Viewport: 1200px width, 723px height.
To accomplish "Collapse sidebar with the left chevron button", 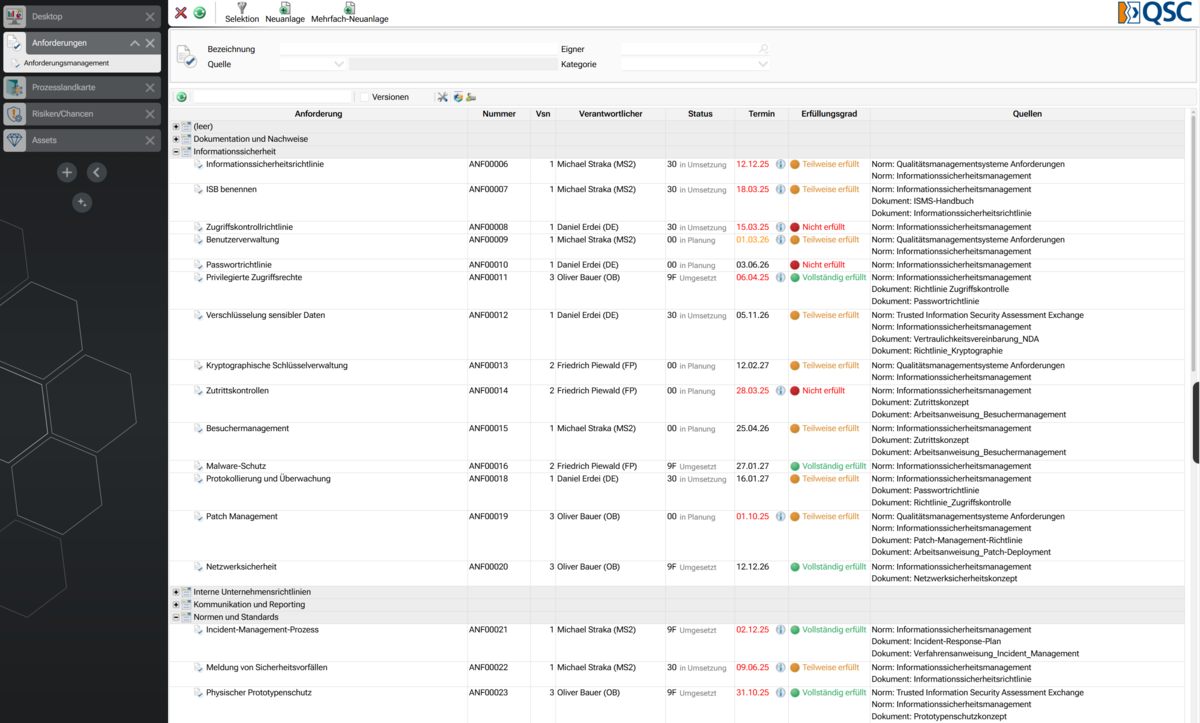I will click(96, 172).
